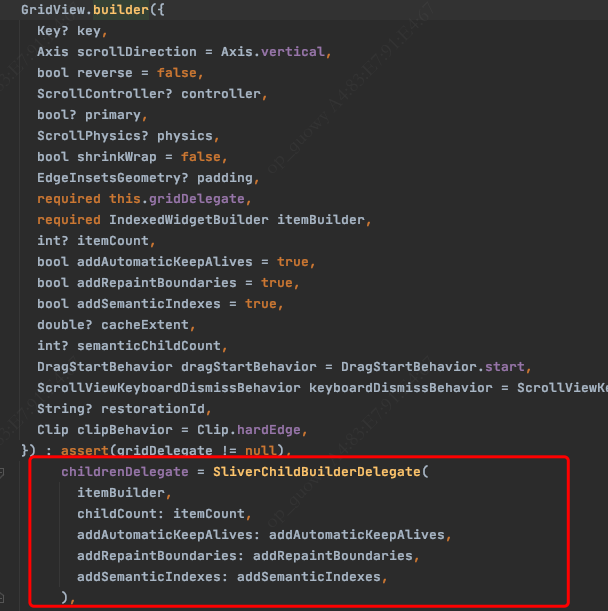The image size is (608, 611).
Task: Click "gridDelegate" in this.gridDelegate
Action: (197, 199)
